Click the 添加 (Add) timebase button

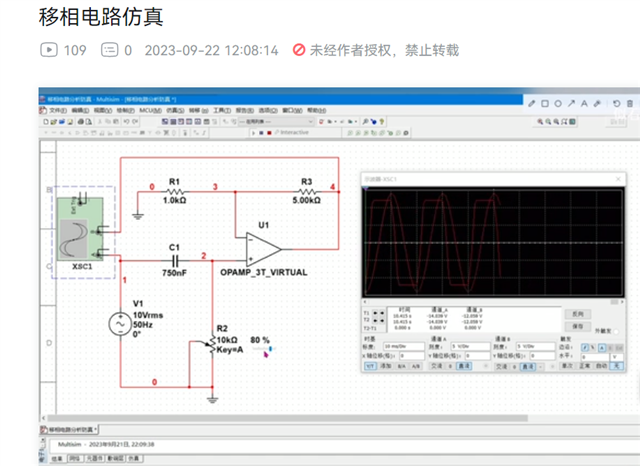click(386, 366)
